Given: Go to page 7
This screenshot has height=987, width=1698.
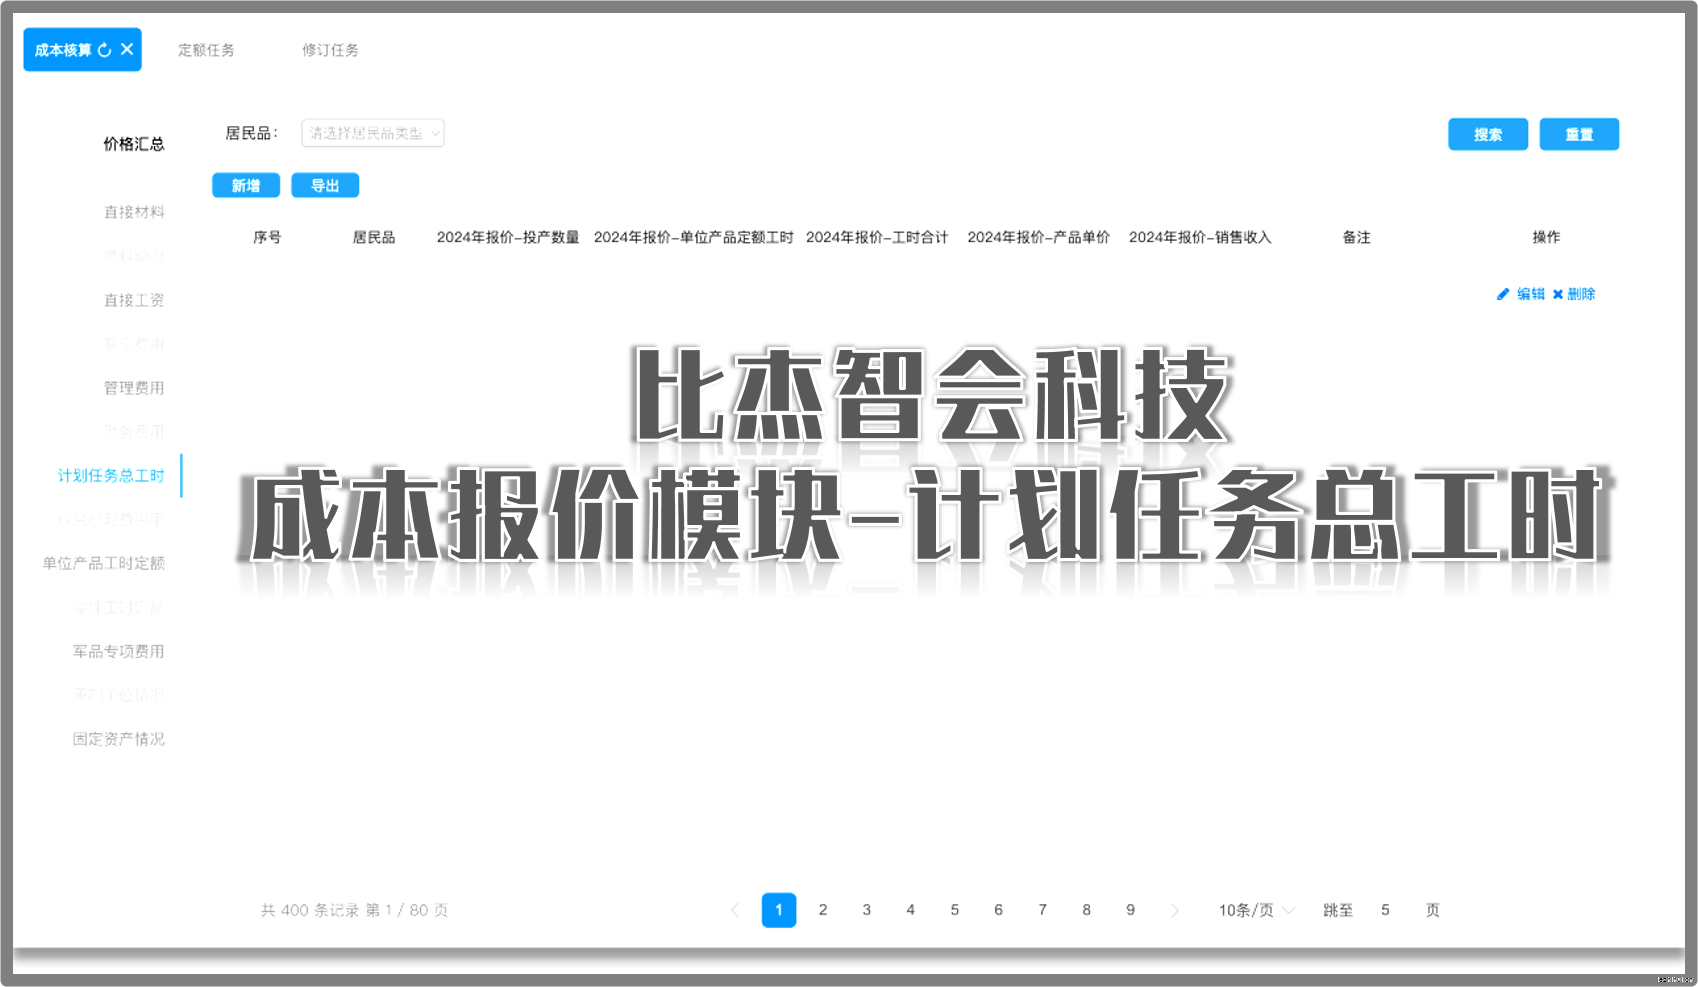Looking at the screenshot, I should click(1042, 910).
